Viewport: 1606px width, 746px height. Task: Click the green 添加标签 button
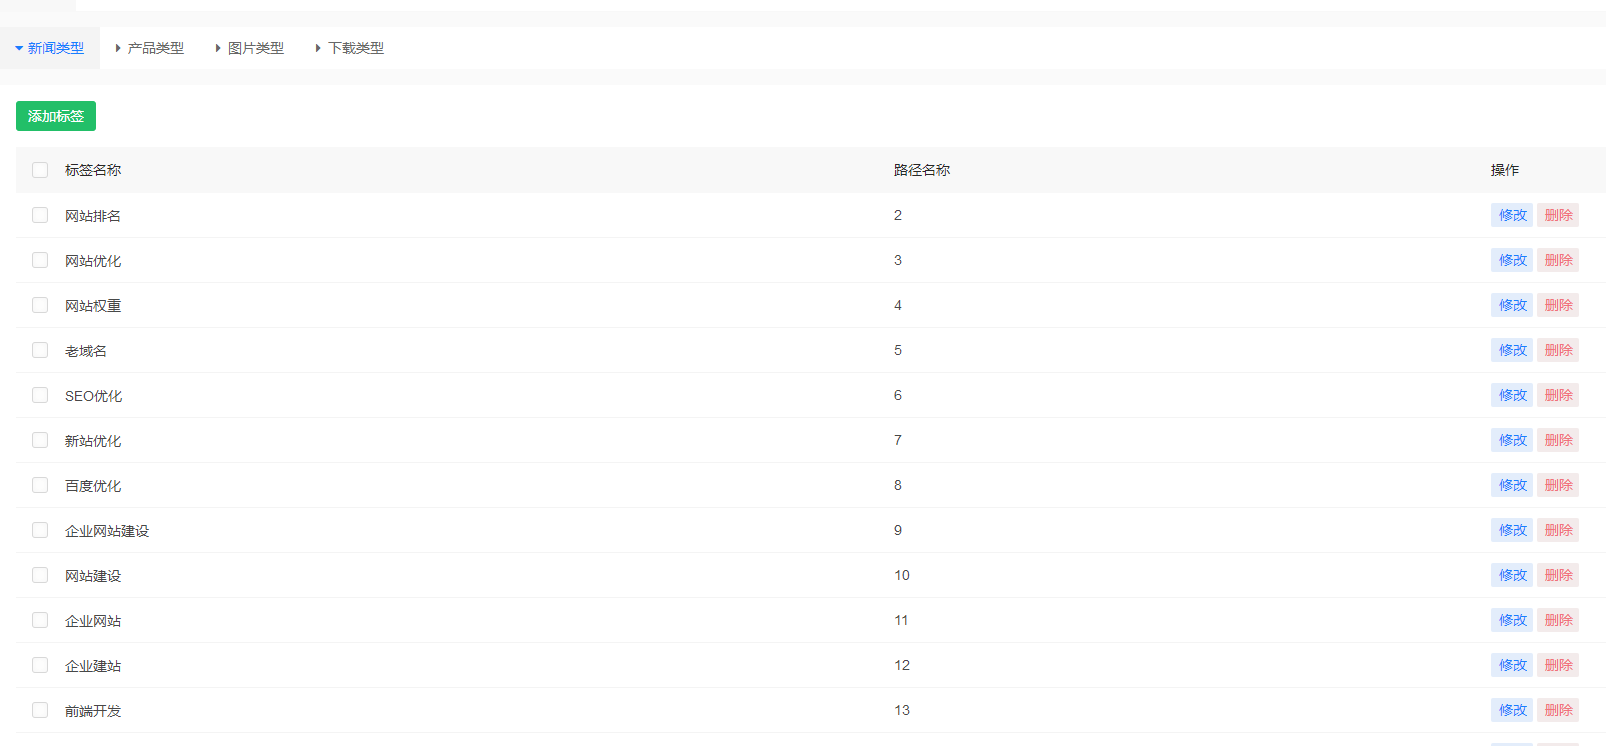pos(56,116)
